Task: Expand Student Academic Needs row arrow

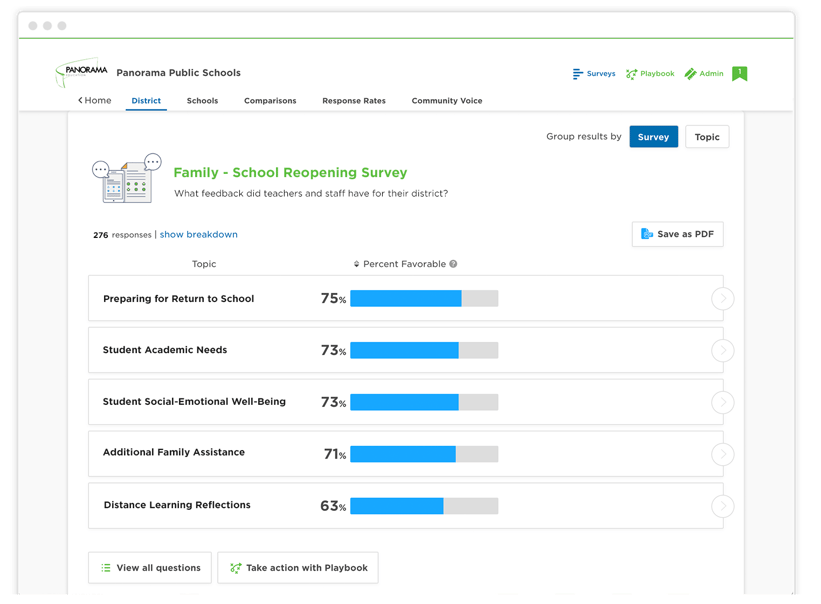Action: (722, 350)
